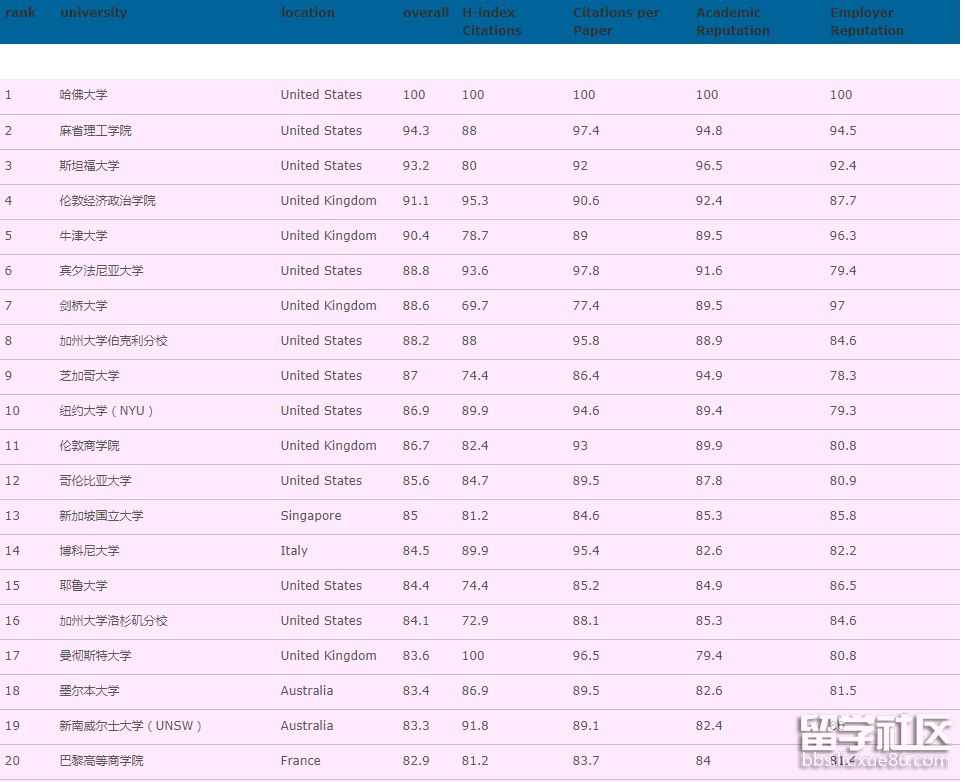Select 麻省理工学院 in the university column
965x782 pixels.
click(x=95, y=131)
